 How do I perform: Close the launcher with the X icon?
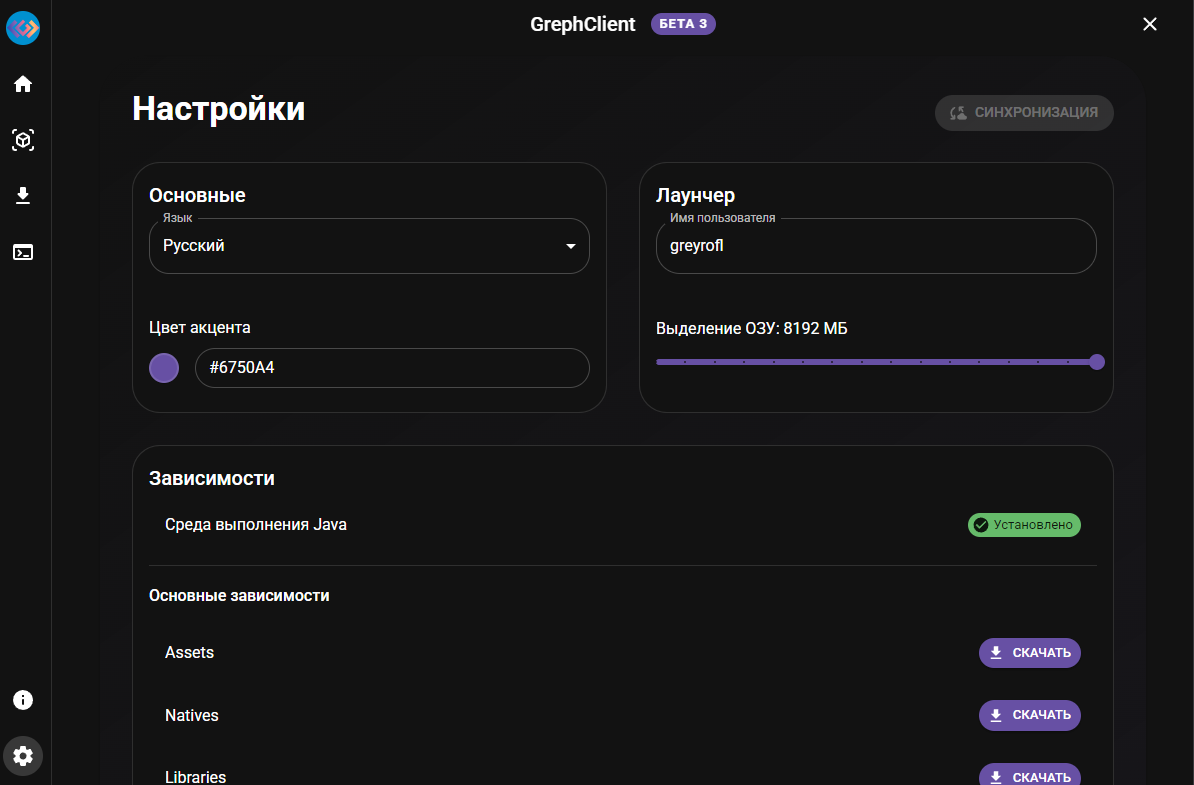click(x=1150, y=25)
